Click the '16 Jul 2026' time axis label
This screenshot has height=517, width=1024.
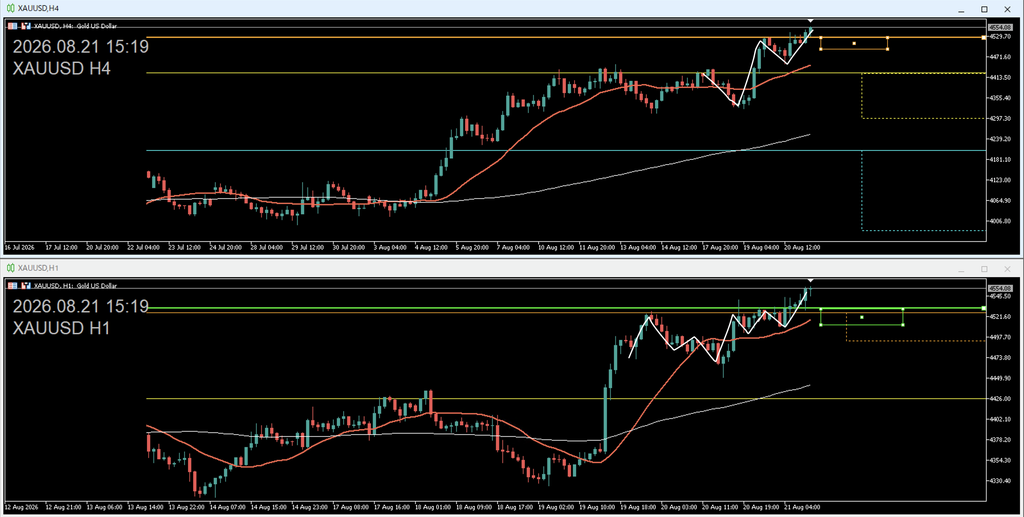click(x=20, y=247)
